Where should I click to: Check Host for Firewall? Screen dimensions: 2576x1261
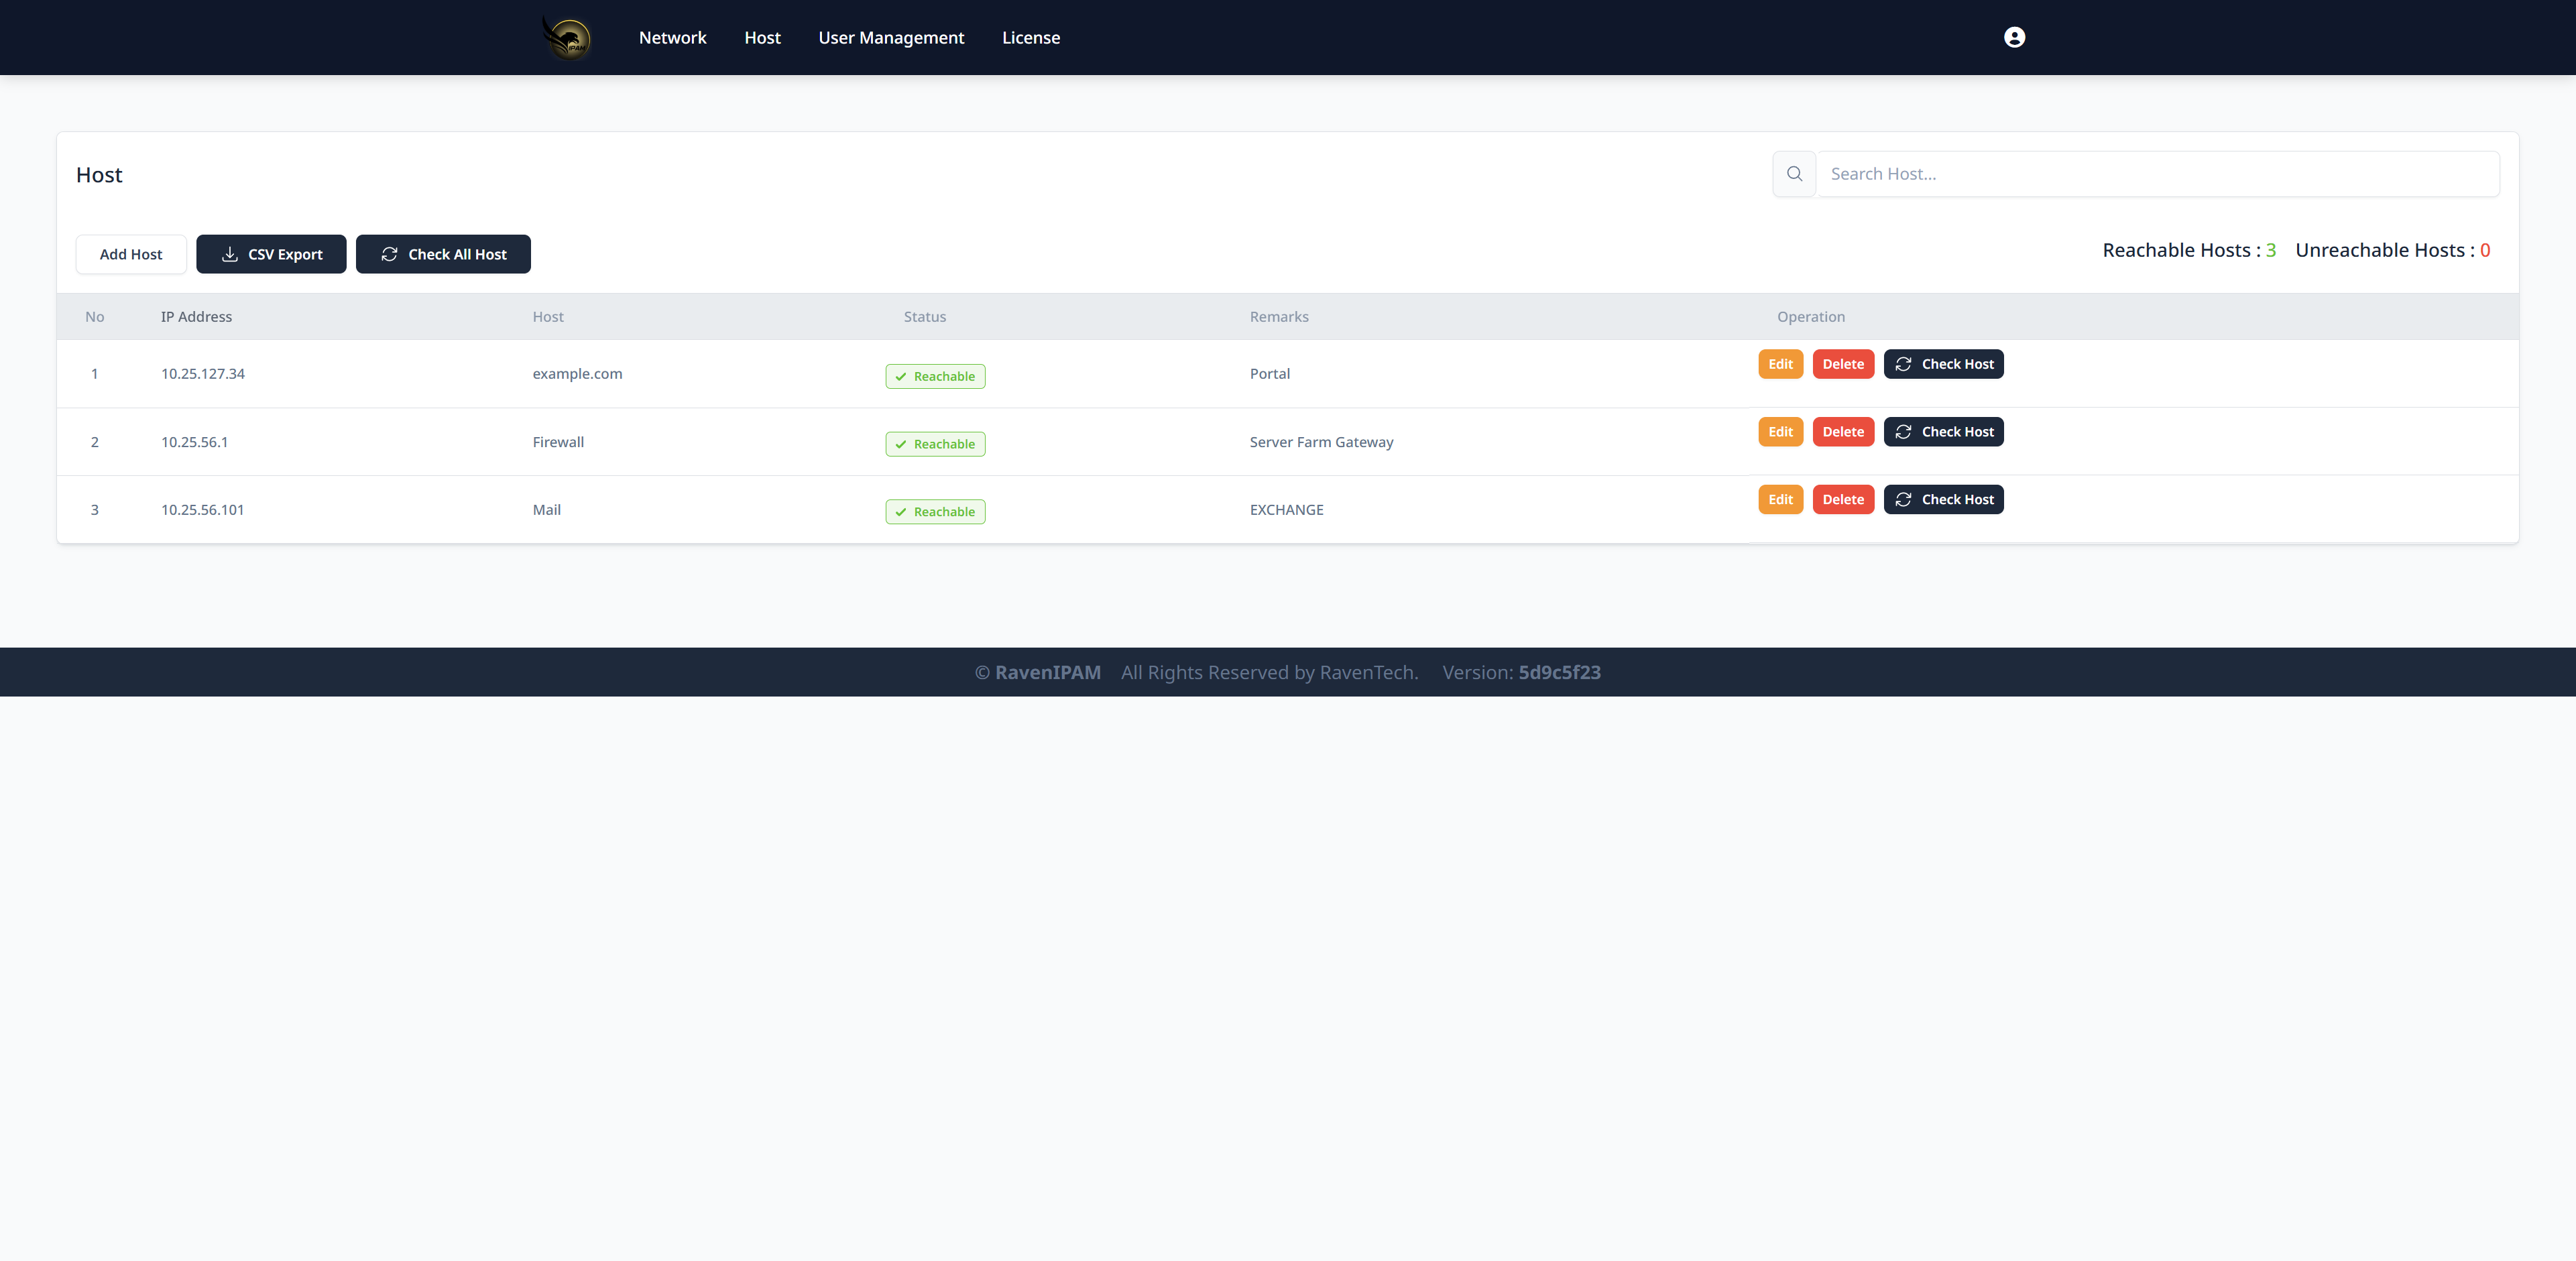[x=1943, y=432]
